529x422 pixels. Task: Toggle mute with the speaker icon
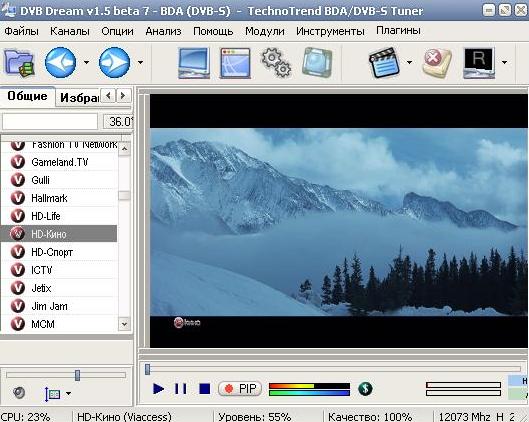point(19,392)
